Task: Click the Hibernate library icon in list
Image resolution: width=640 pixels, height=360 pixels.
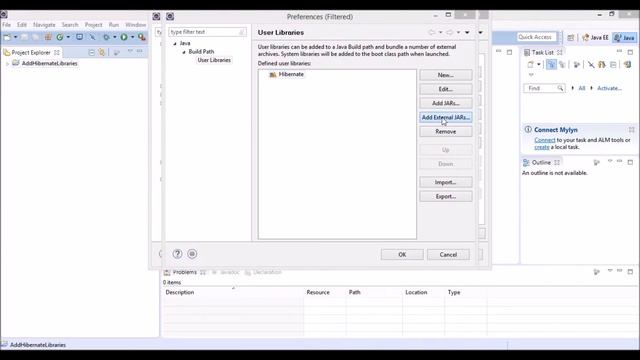Action: 273,74
